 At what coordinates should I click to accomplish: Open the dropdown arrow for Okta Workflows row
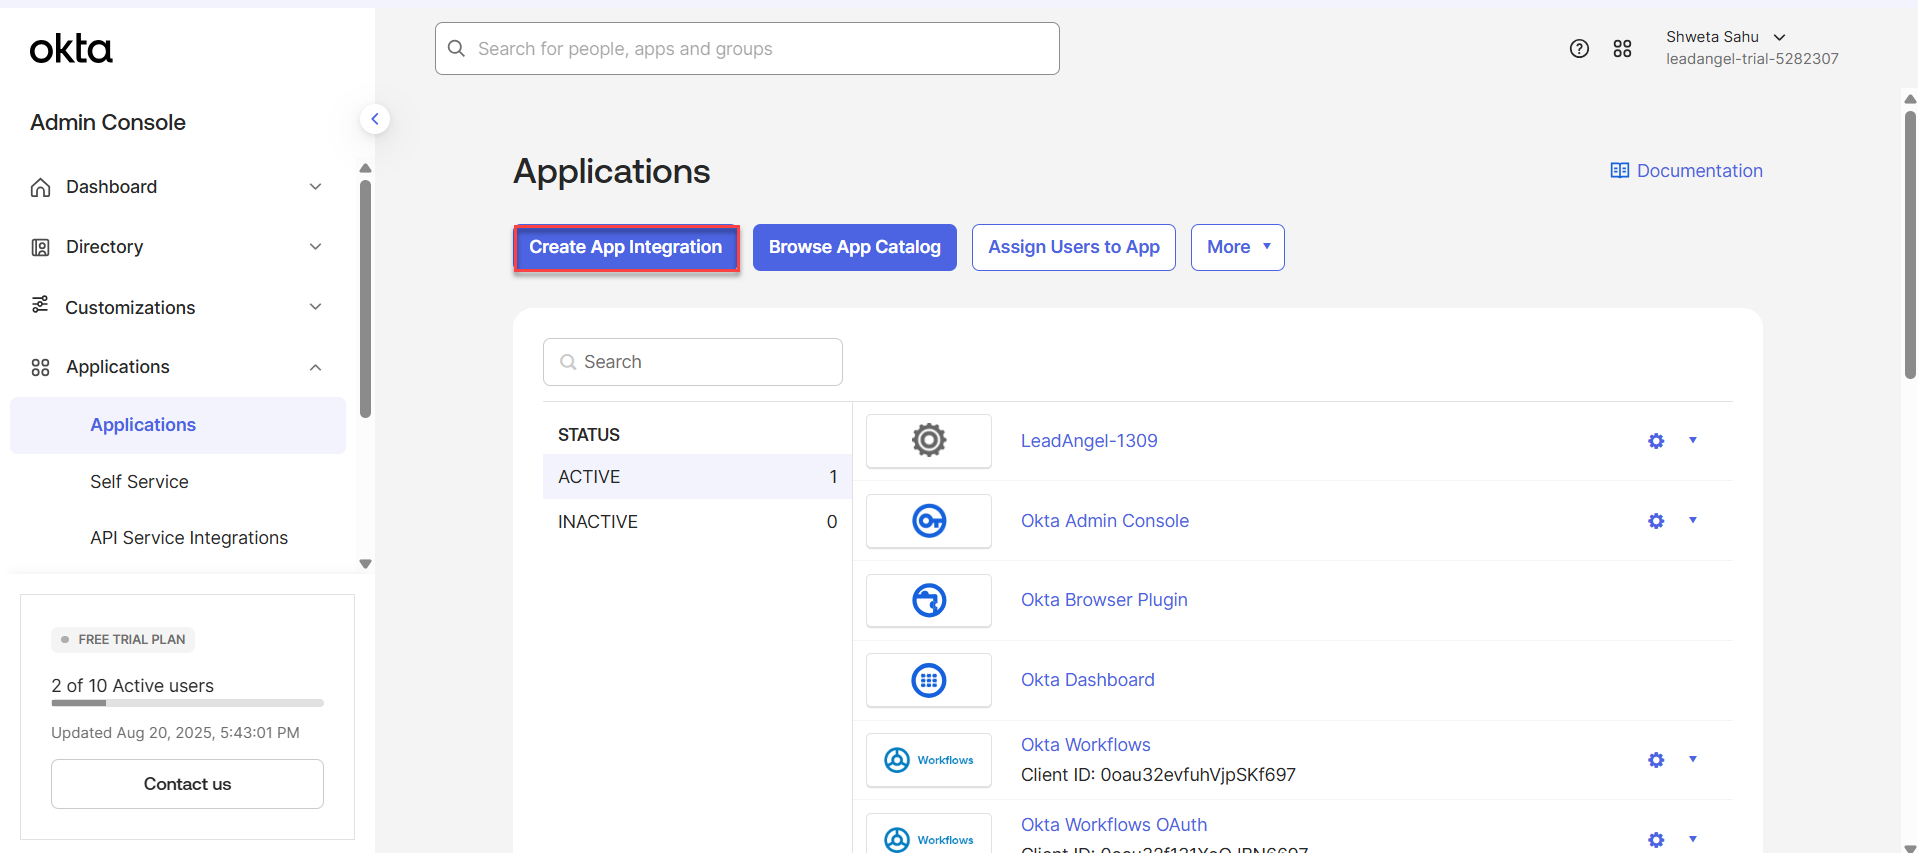(1693, 759)
